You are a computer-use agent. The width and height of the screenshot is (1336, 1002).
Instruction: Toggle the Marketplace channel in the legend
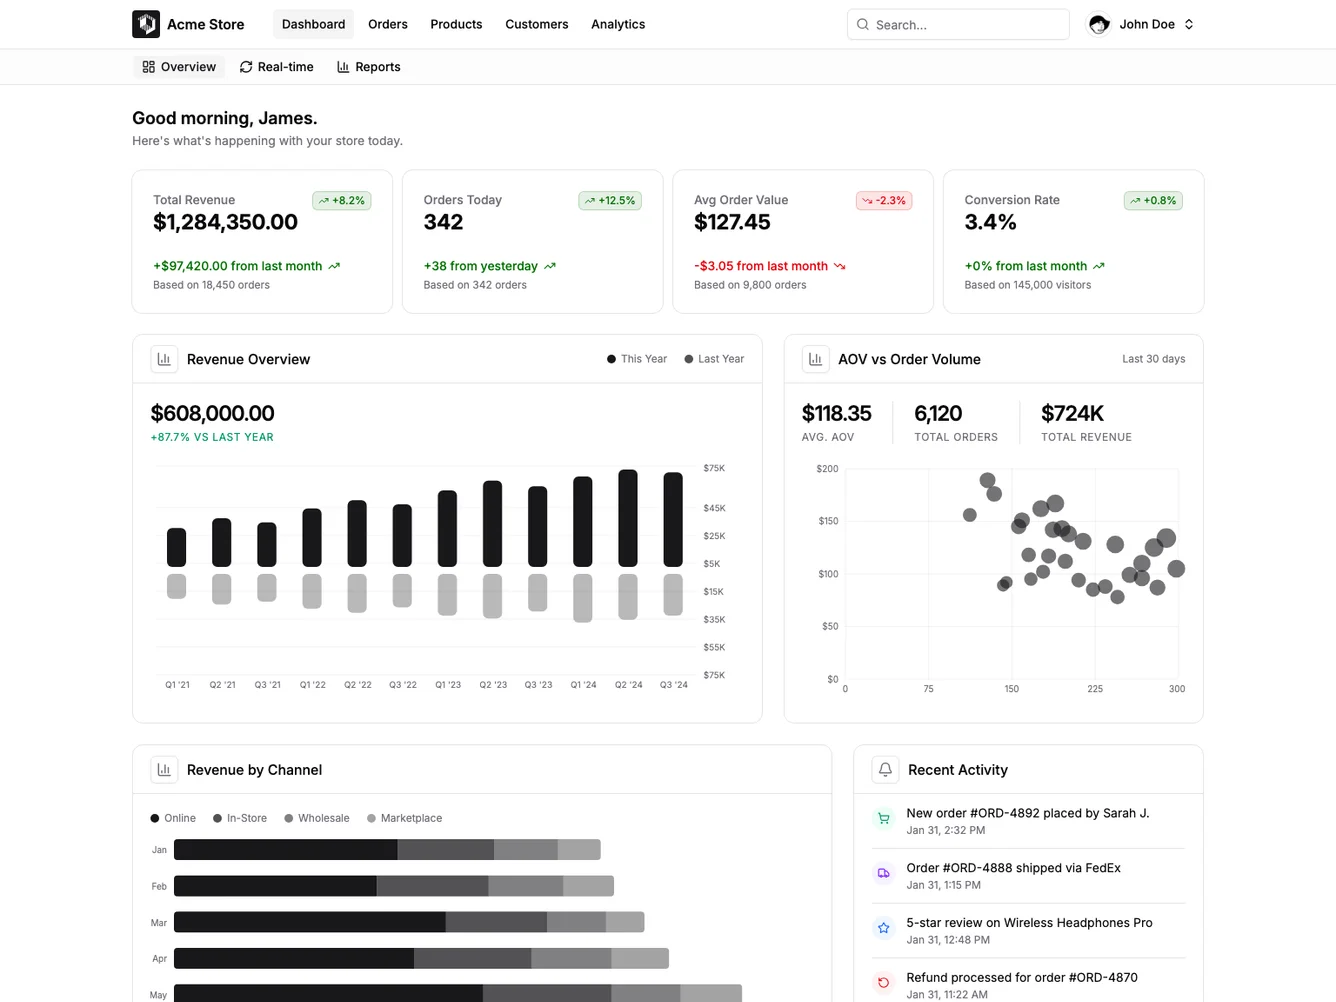pyautogui.click(x=404, y=818)
